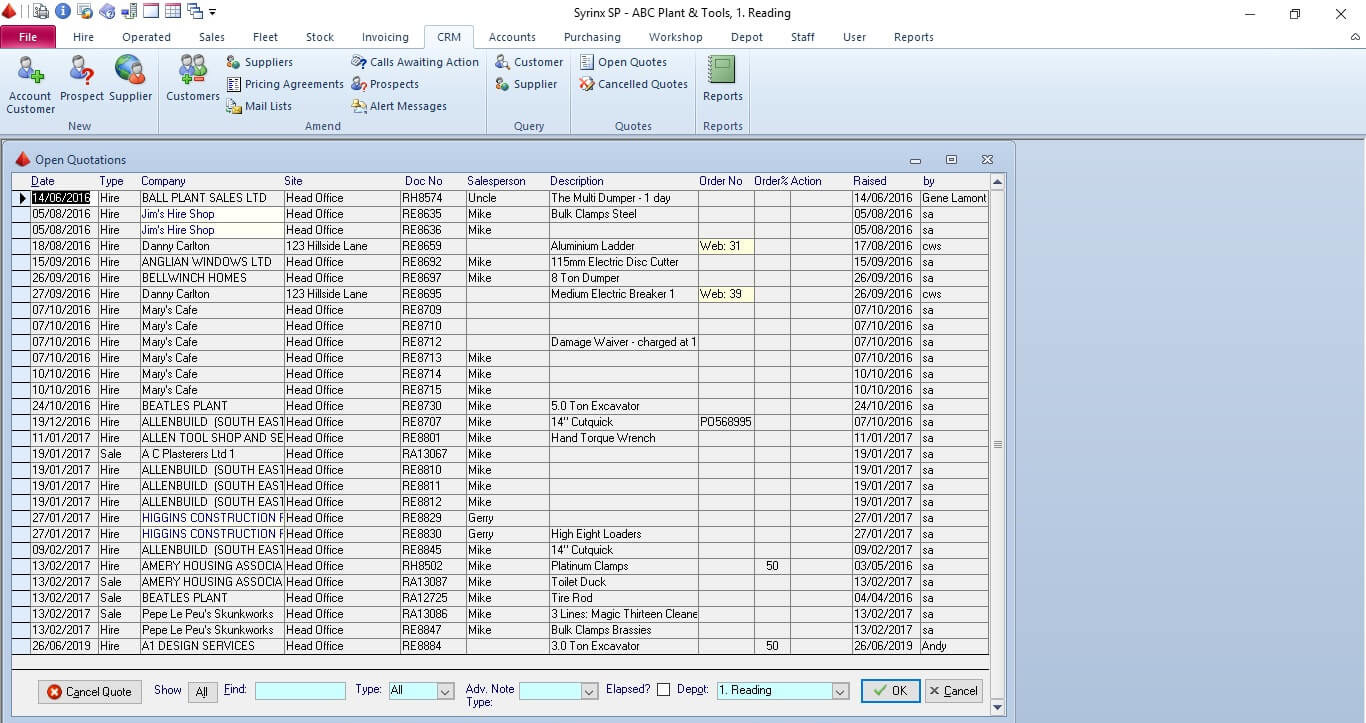The height and width of the screenshot is (723, 1366).
Task: Click the scroll down arrow of quotations list
Action: tap(997, 707)
